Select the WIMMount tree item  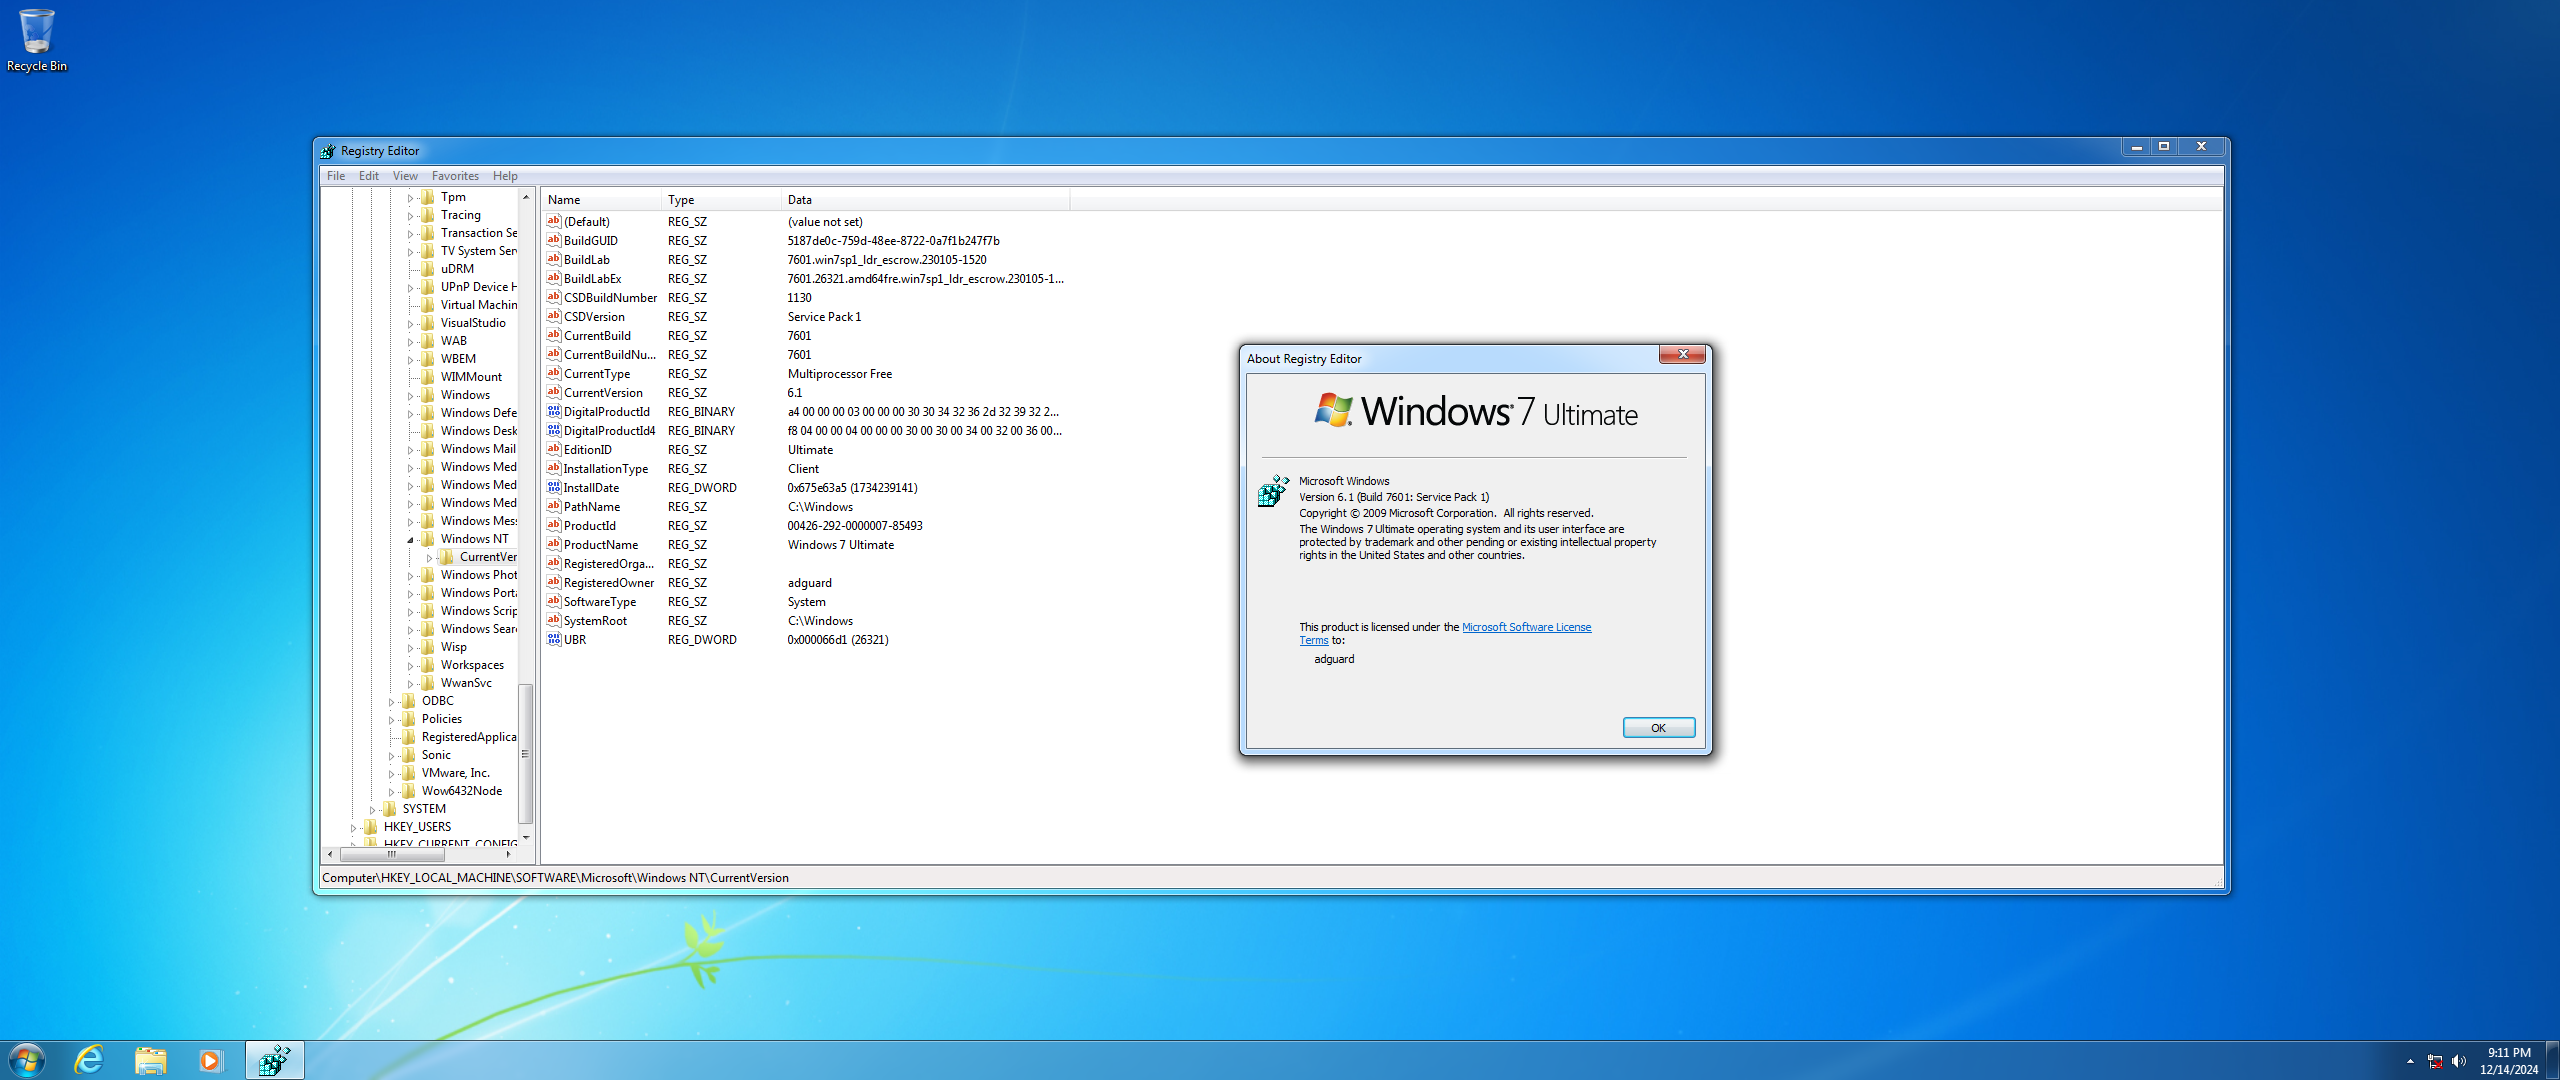[471, 377]
